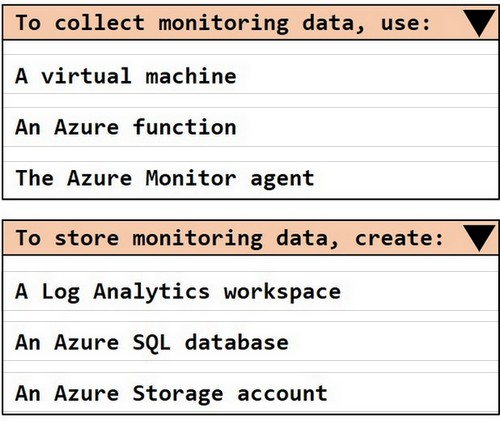Image resolution: width=500 pixels, height=421 pixels.
Task: Click the thin blank row below 'A virtual machine'
Action: pyautogui.click(x=250, y=101)
